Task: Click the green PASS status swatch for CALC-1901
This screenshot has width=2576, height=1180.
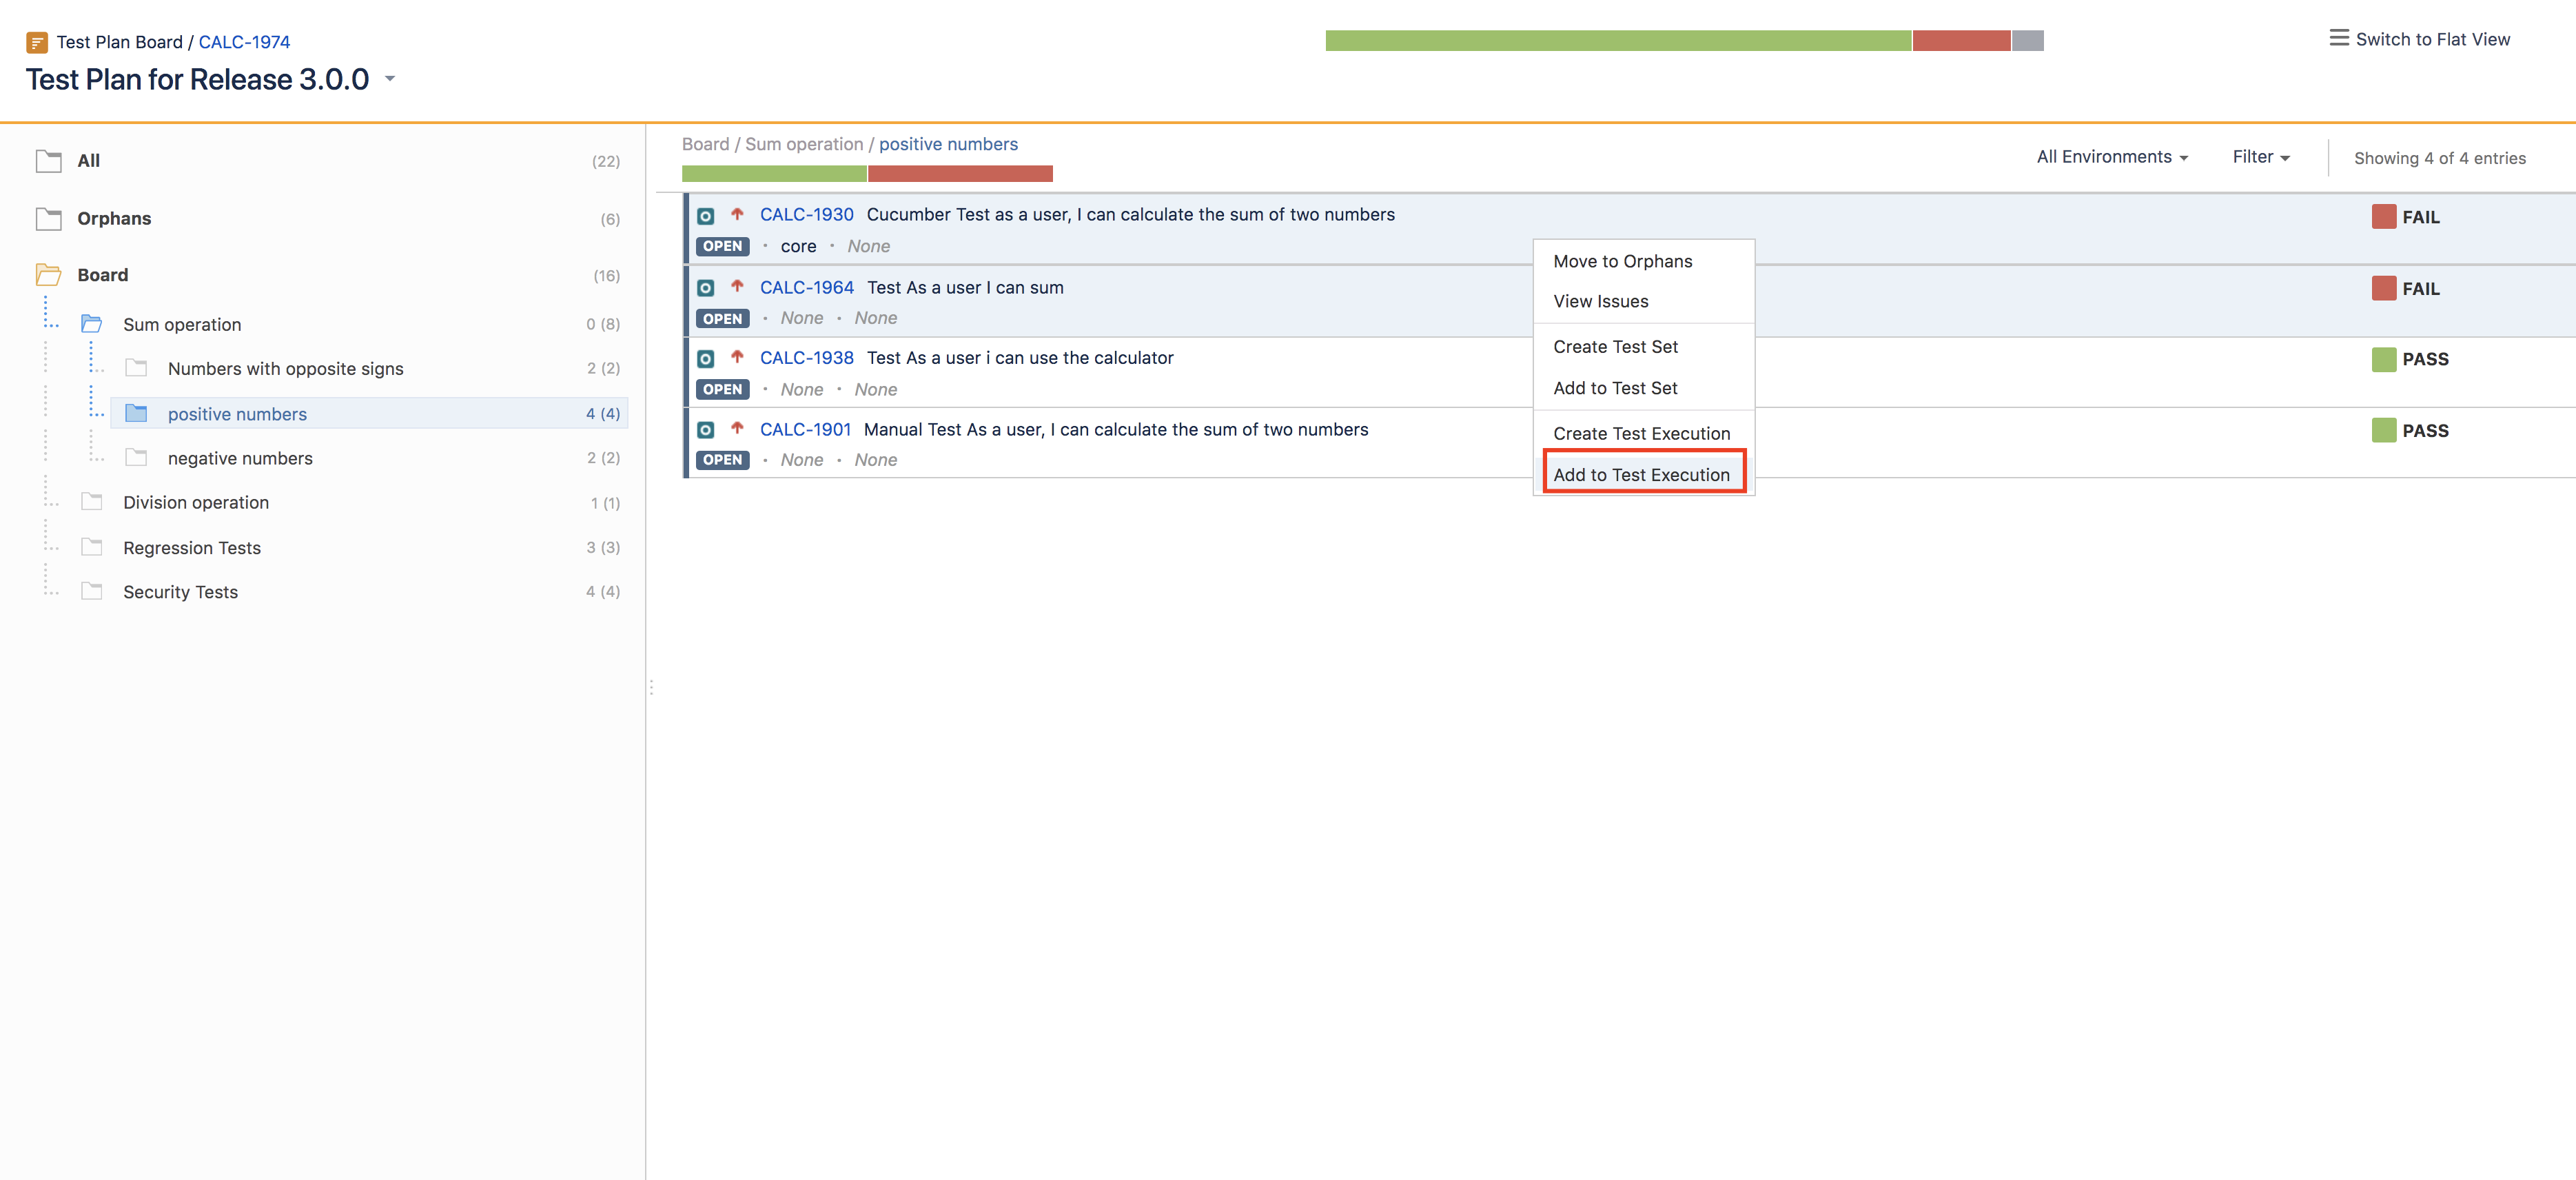Action: click(x=2383, y=430)
